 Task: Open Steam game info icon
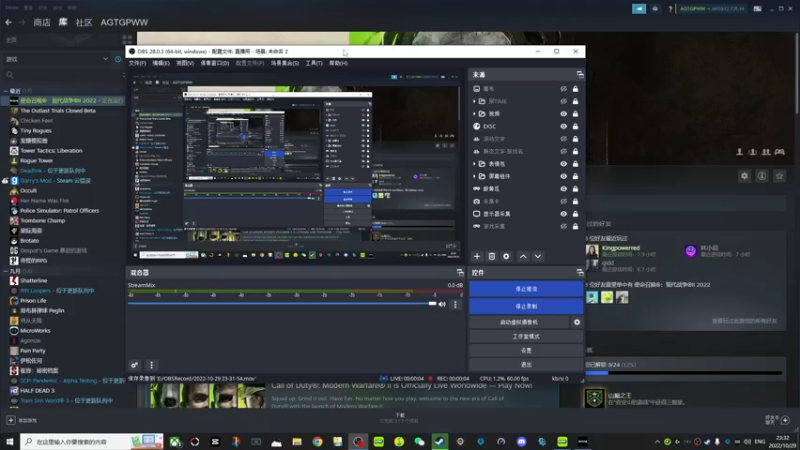(x=762, y=176)
